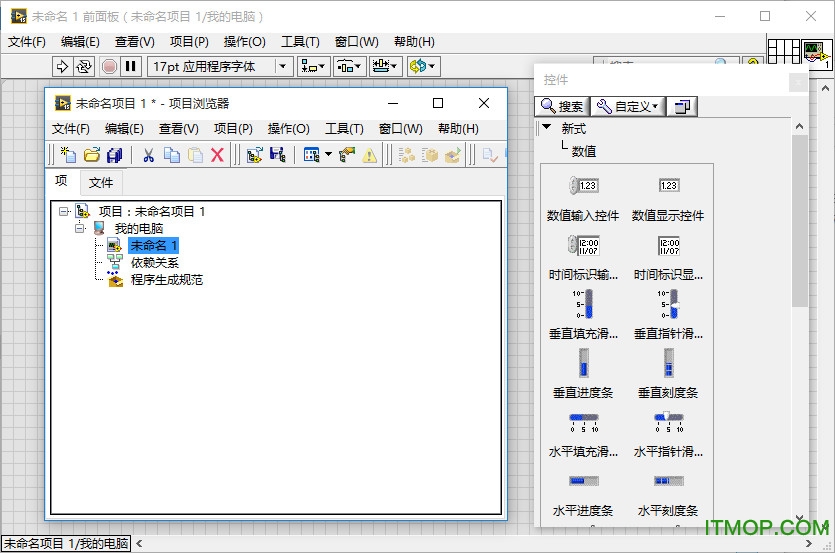Viewport: 835px width, 553px height.
Task: Select horizontal fill slide 水平填充滑...
Action: tap(583, 435)
